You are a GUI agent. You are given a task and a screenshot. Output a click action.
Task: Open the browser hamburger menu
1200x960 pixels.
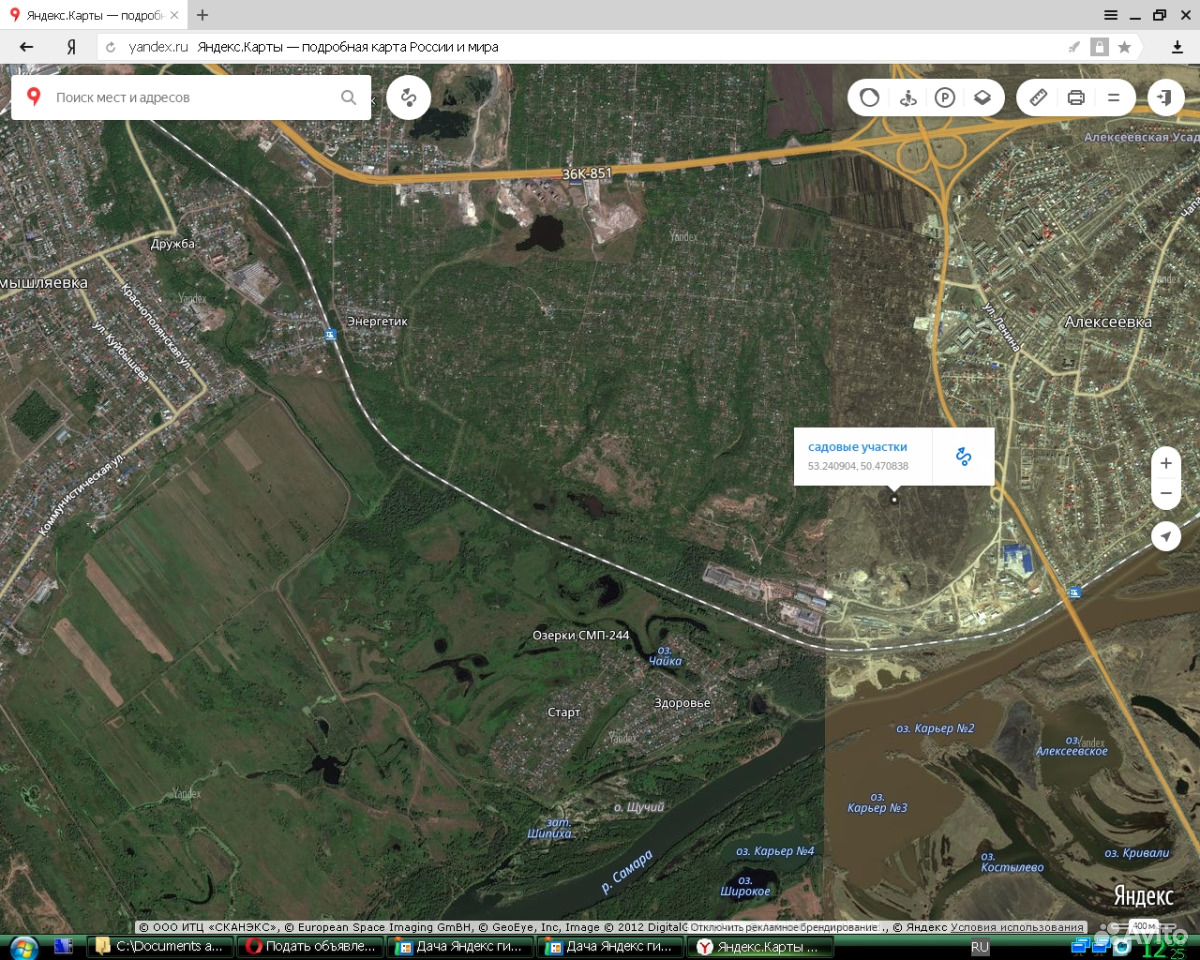click(1111, 15)
